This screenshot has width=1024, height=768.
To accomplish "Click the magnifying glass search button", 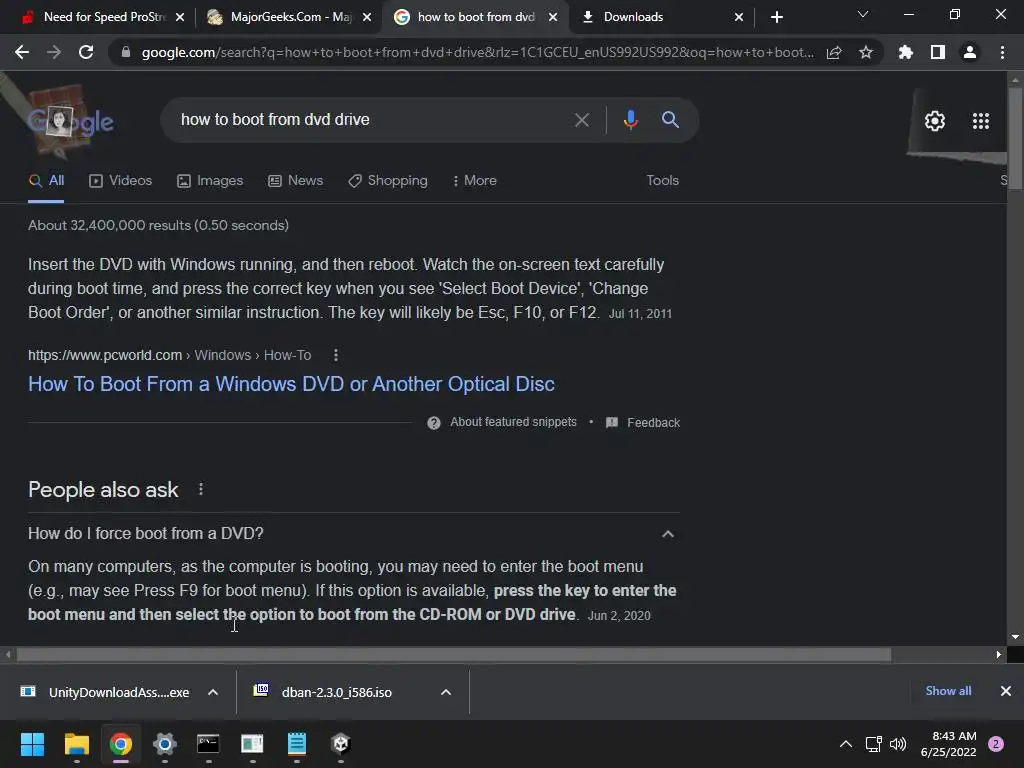I will click(671, 120).
